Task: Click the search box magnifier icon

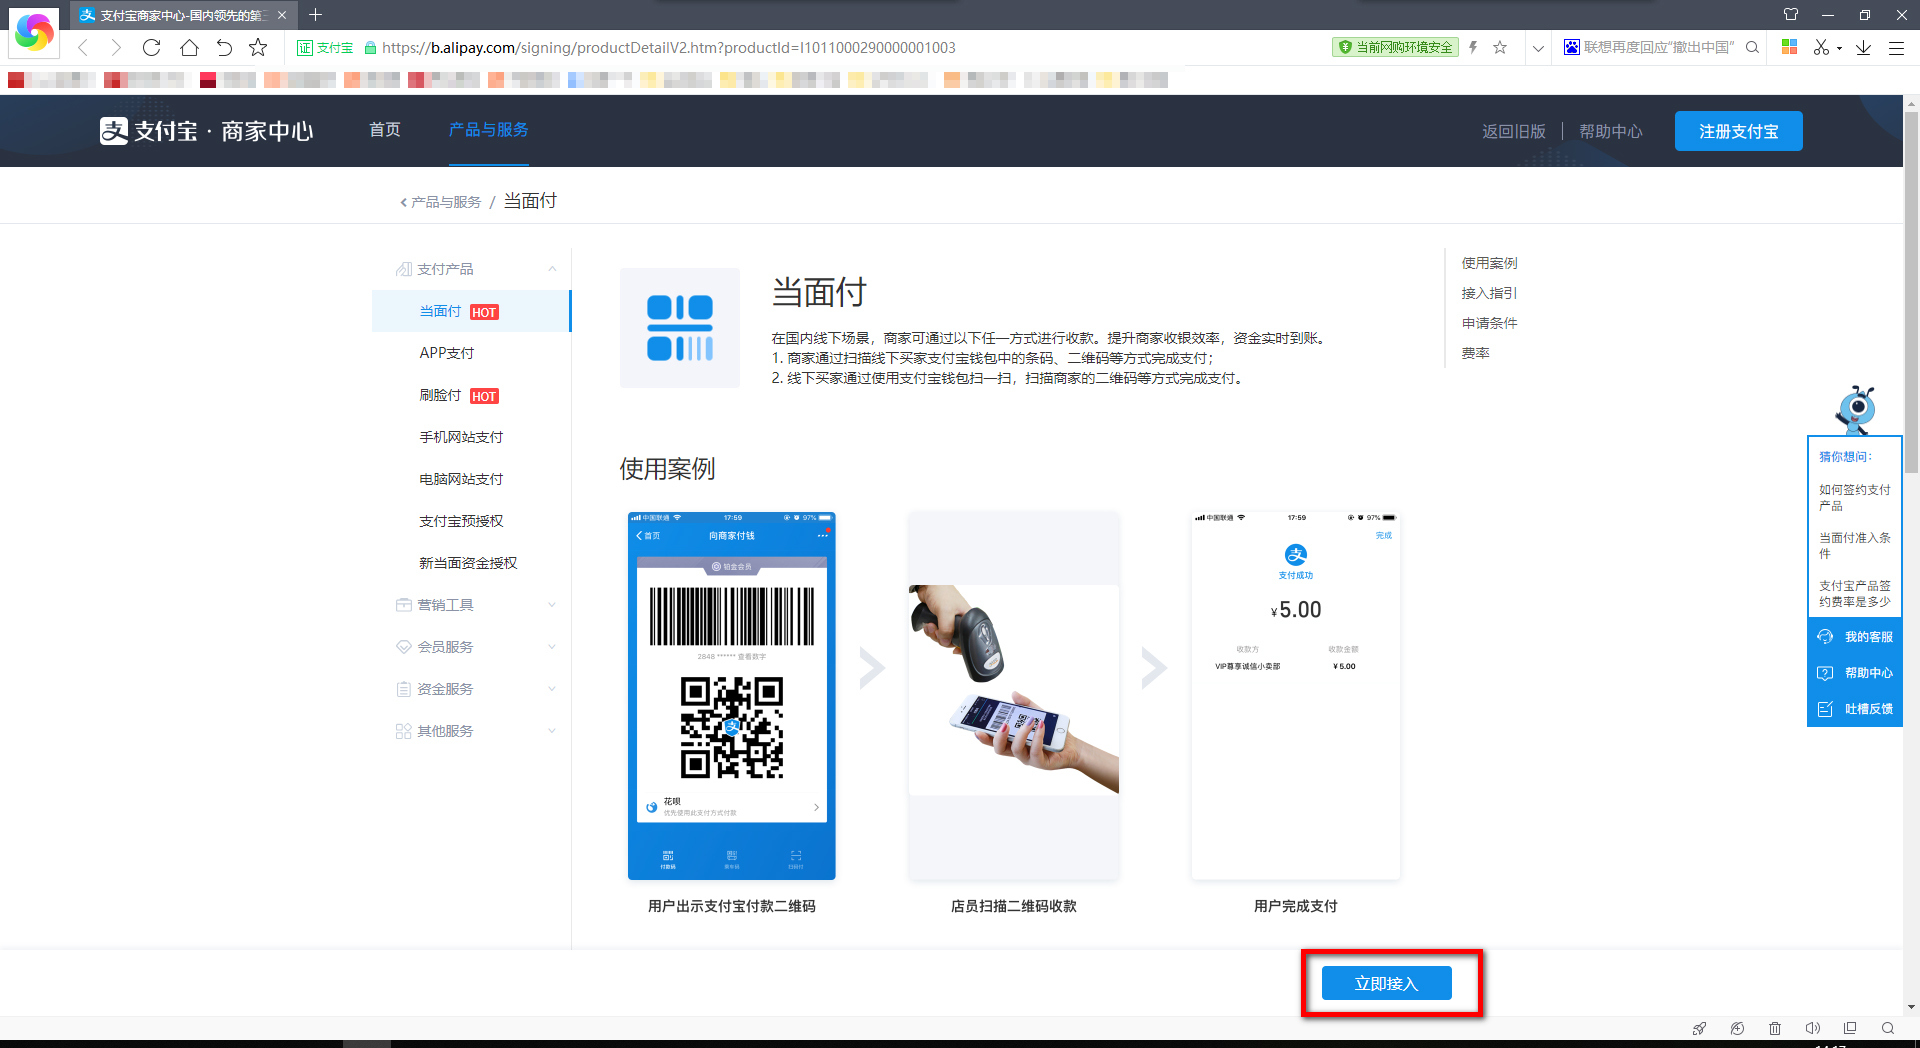Action: click(1752, 47)
